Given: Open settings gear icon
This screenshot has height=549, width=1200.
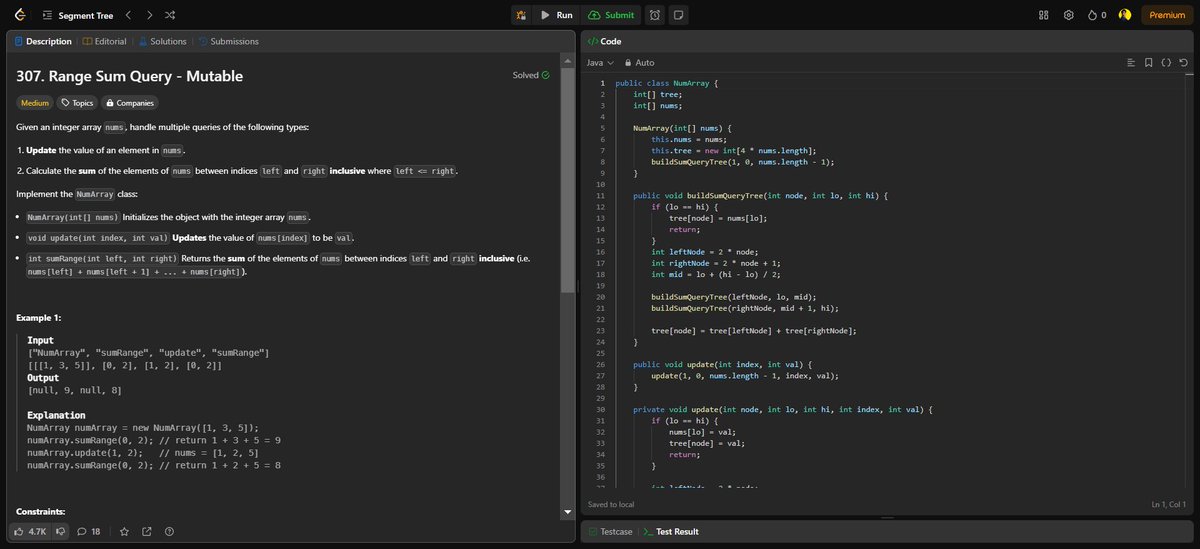Looking at the screenshot, I should (1069, 15).
